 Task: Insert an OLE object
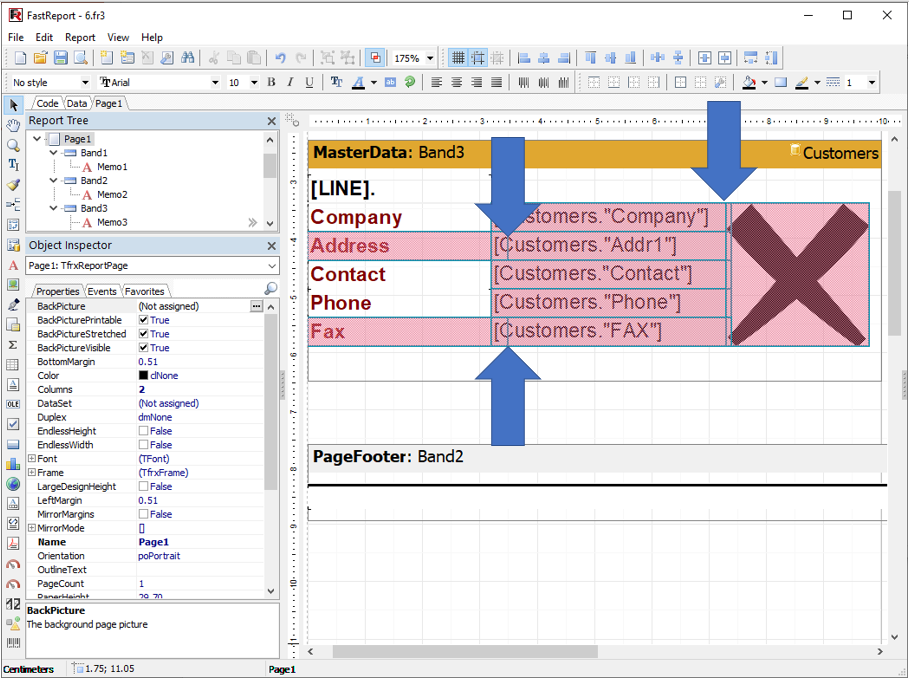(13, 404)
